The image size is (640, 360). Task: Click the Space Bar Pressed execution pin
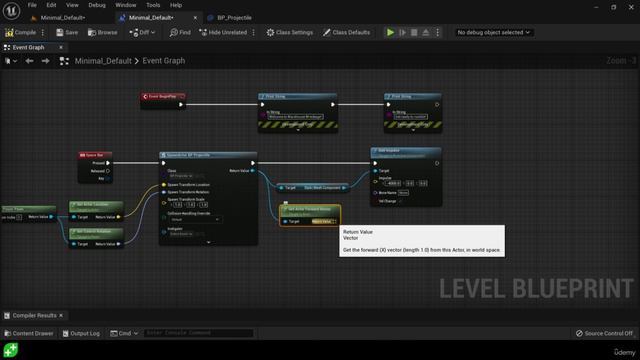pyautogui.click(x=108, y=163)
